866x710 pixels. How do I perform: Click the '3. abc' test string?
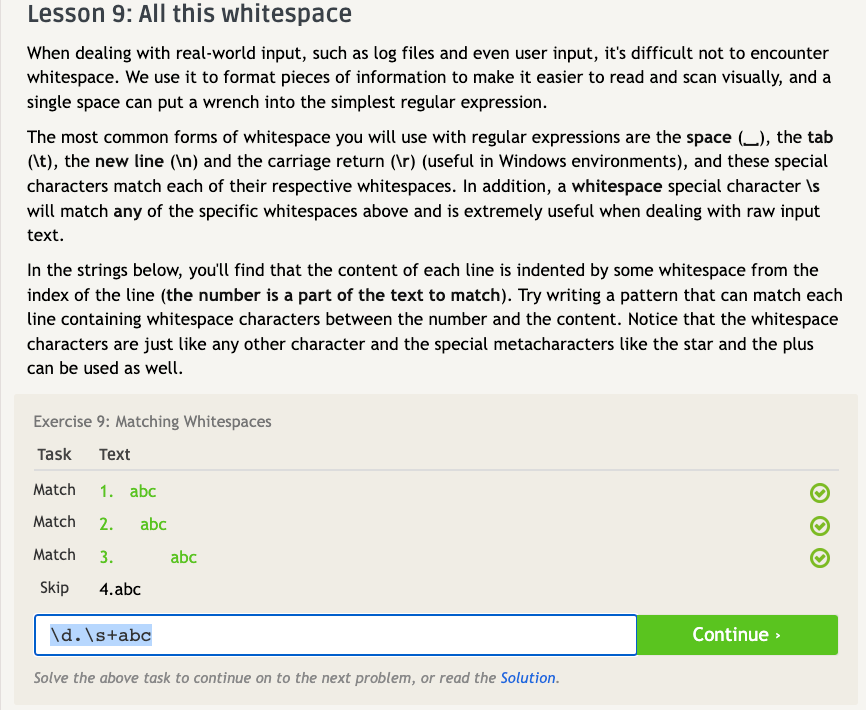[x=148, y=557]
